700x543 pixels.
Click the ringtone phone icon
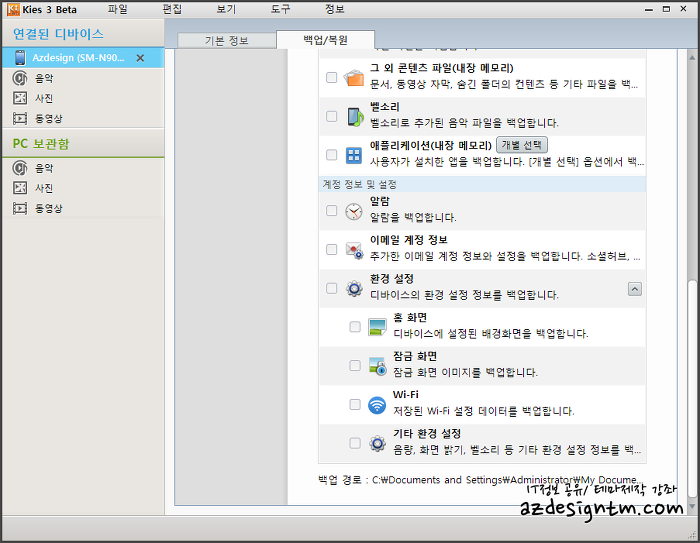[355, 117]
